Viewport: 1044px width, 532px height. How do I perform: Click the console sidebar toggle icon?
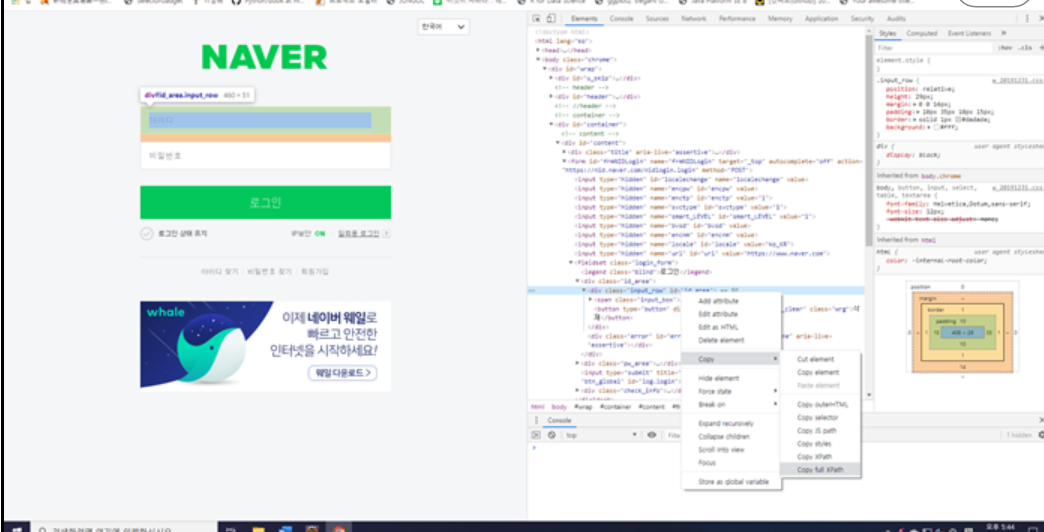pos(535,435)
